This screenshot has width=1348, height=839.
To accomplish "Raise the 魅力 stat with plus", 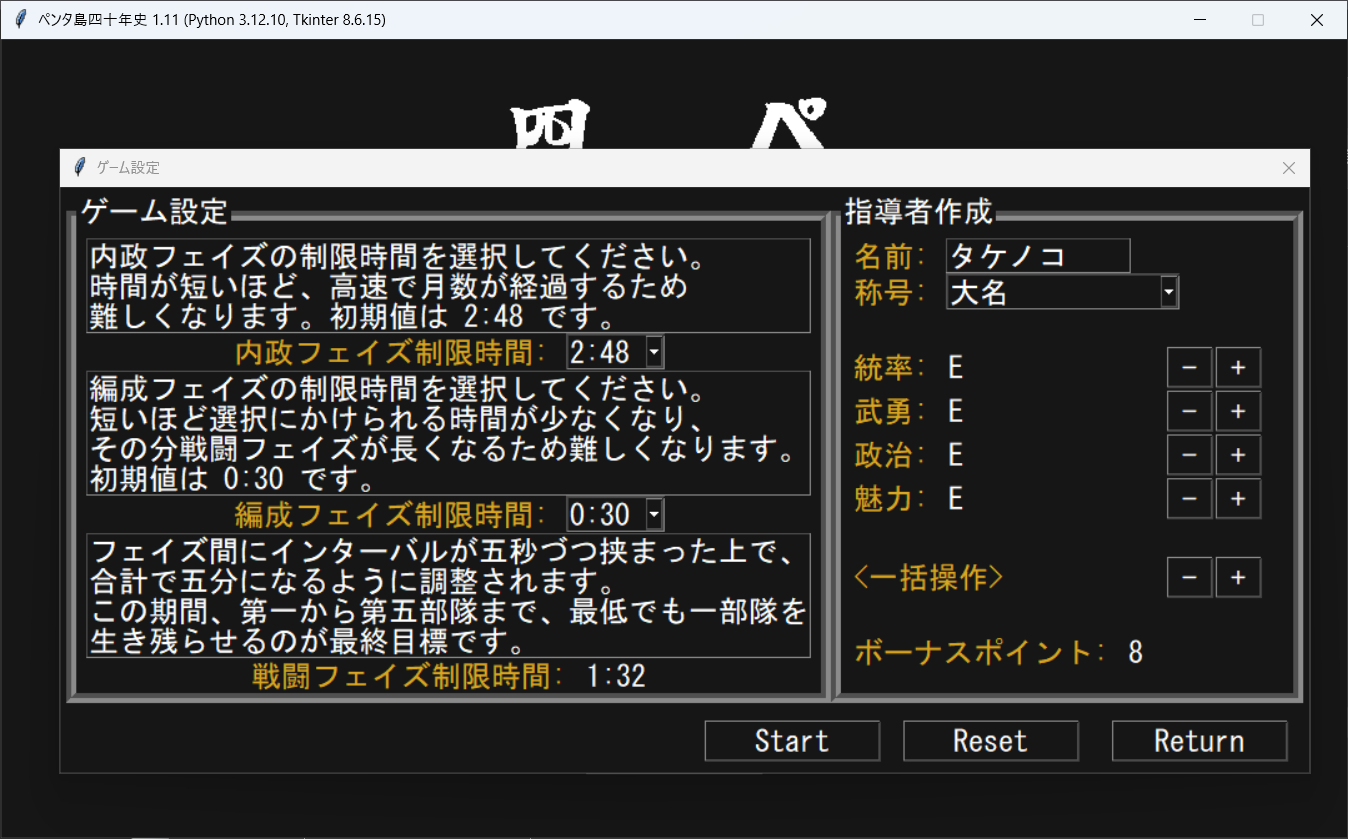I will (1238, 499).
